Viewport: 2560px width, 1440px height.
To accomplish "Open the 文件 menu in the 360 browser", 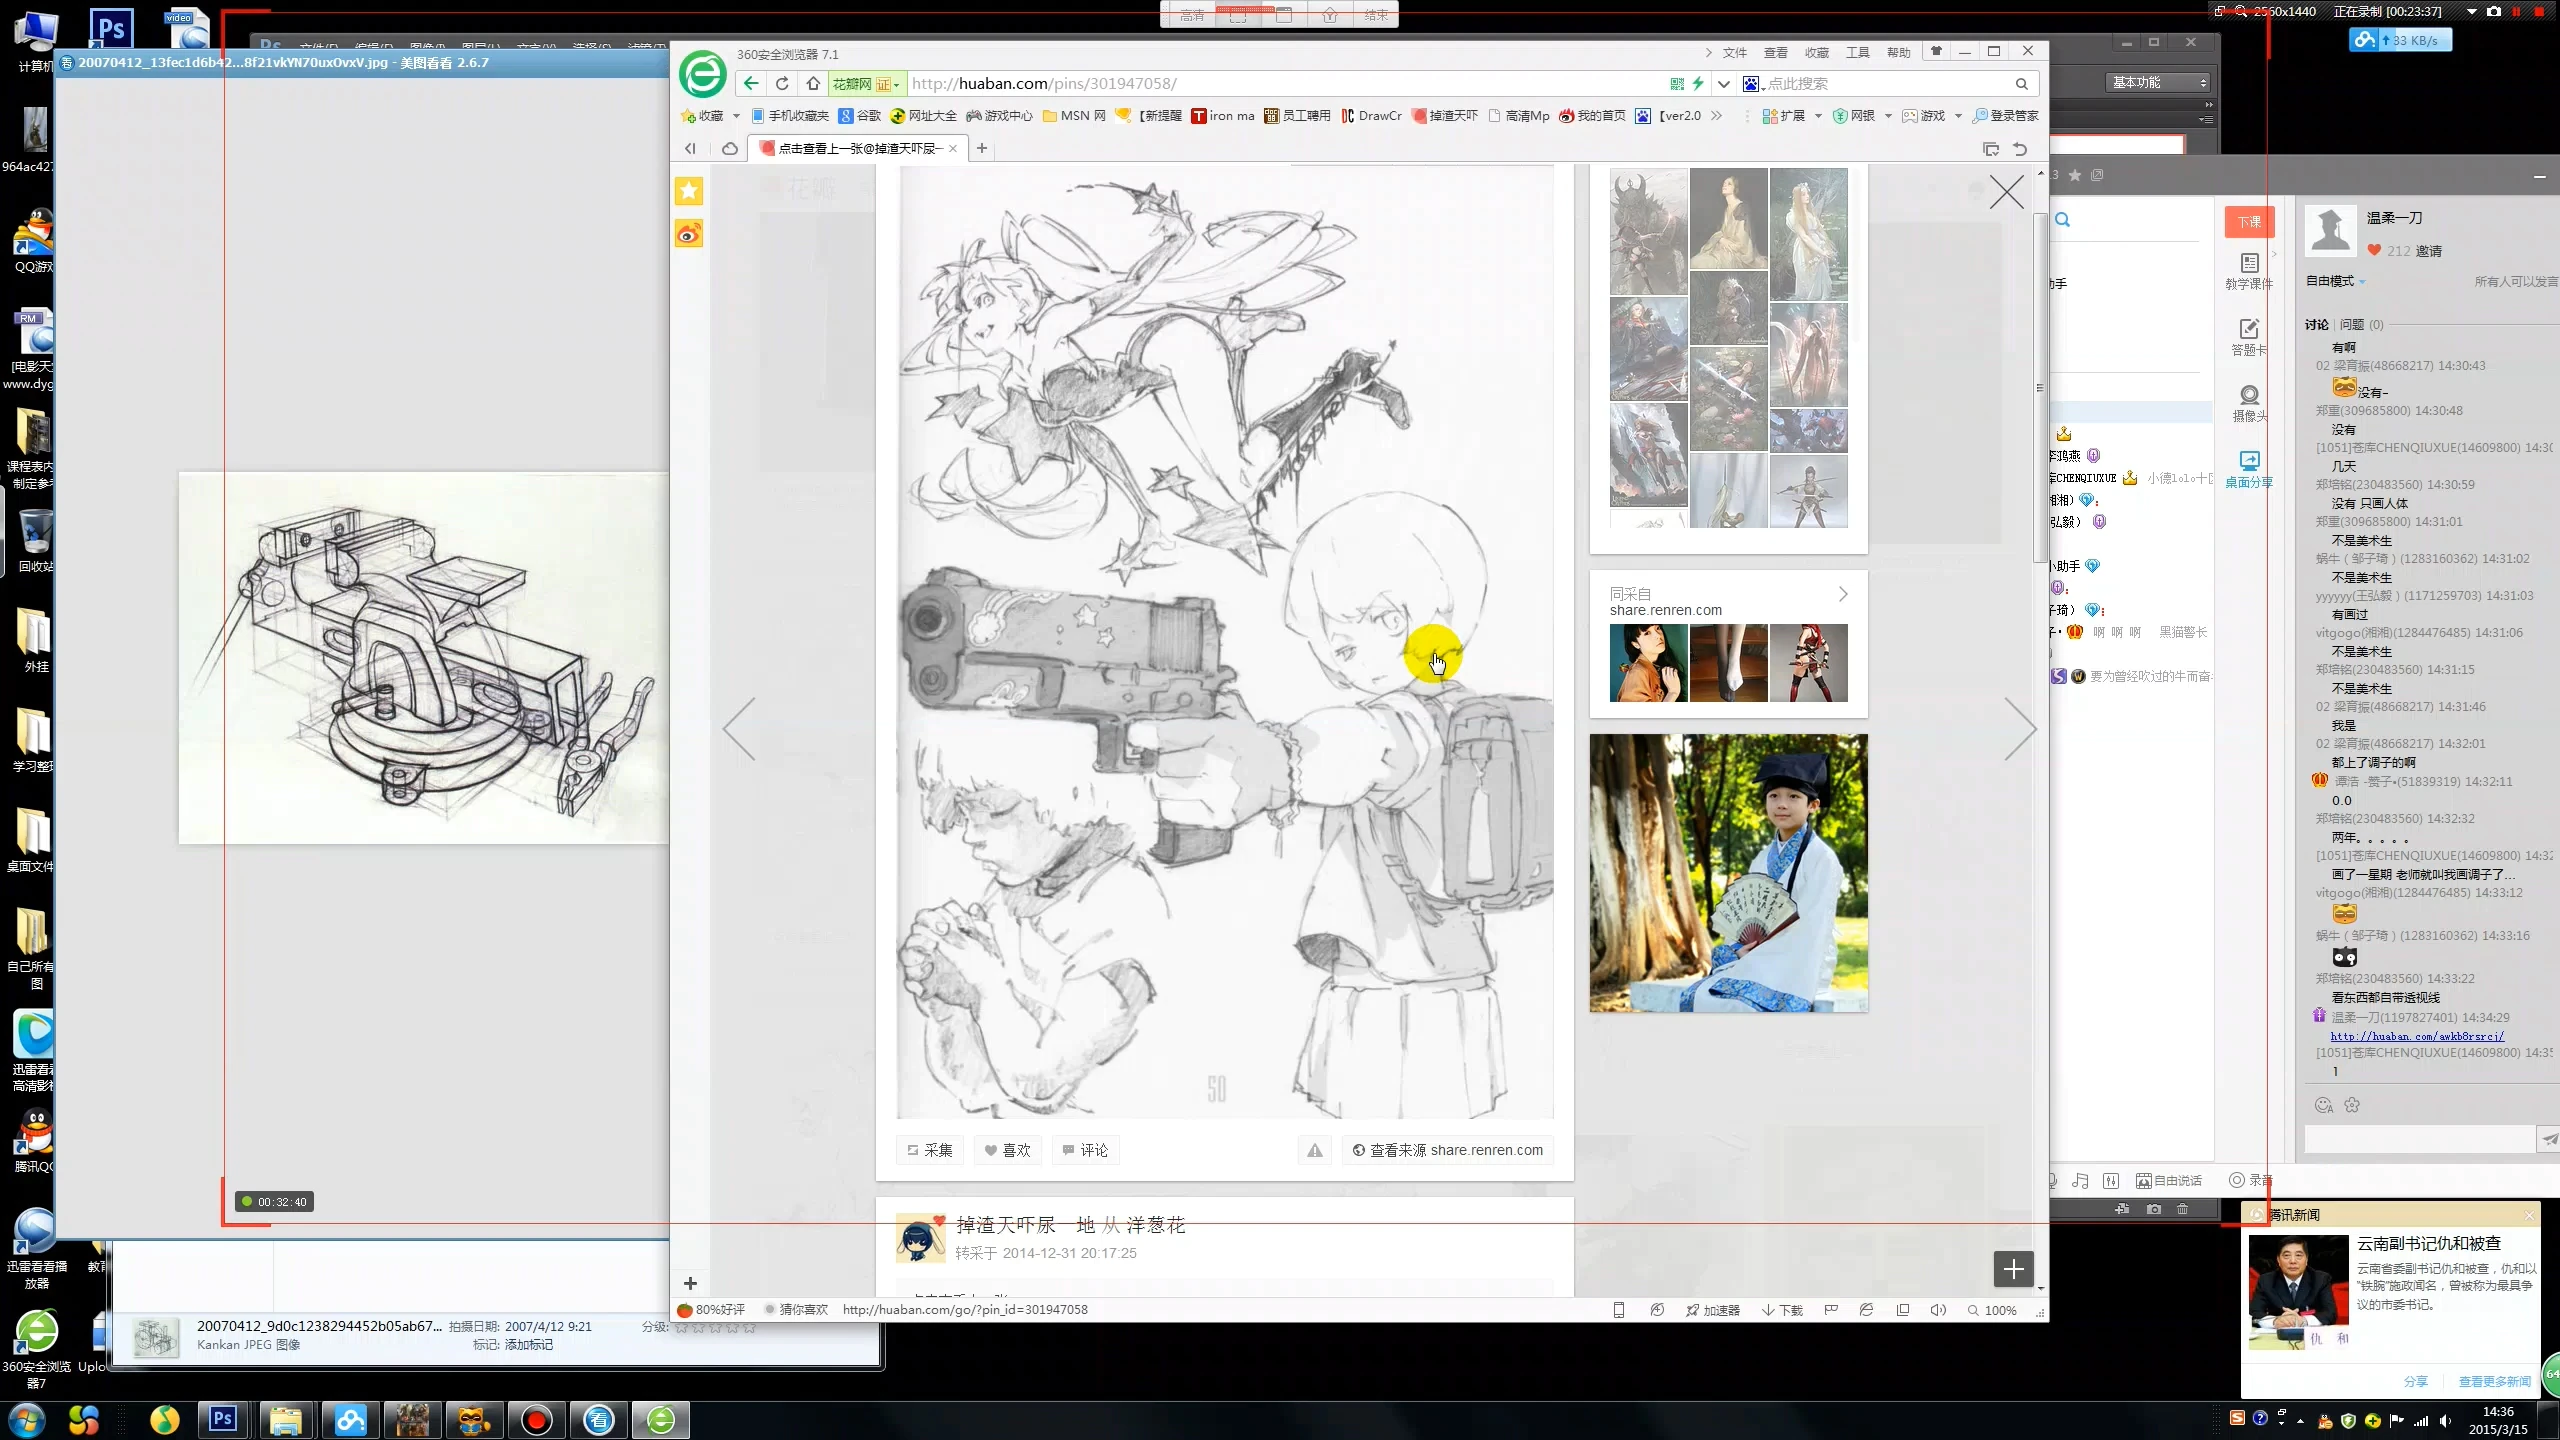I will coord(1734,53).
